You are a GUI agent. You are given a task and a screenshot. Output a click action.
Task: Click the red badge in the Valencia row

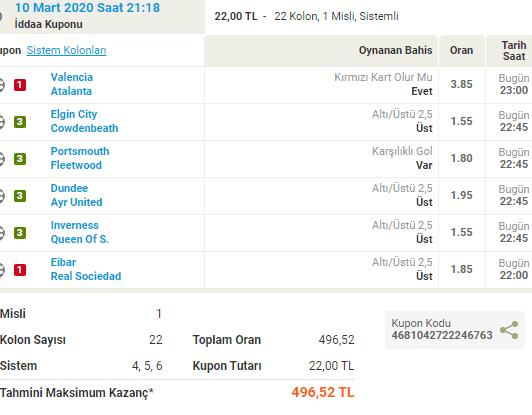coord(20,85)
